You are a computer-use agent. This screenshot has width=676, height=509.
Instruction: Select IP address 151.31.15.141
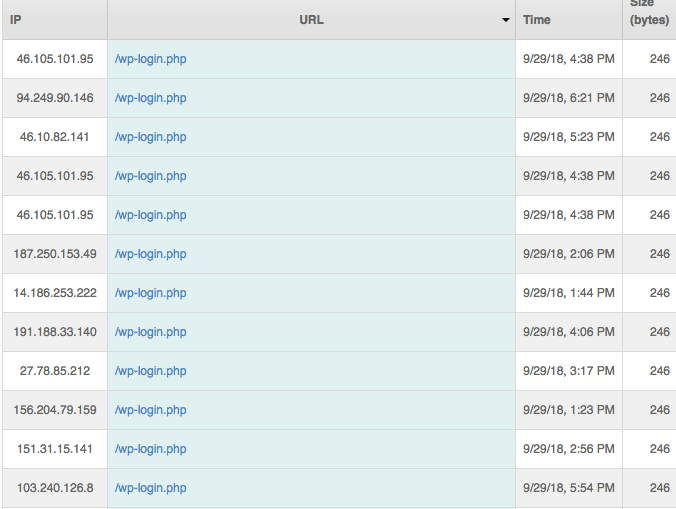coord(55,449)
